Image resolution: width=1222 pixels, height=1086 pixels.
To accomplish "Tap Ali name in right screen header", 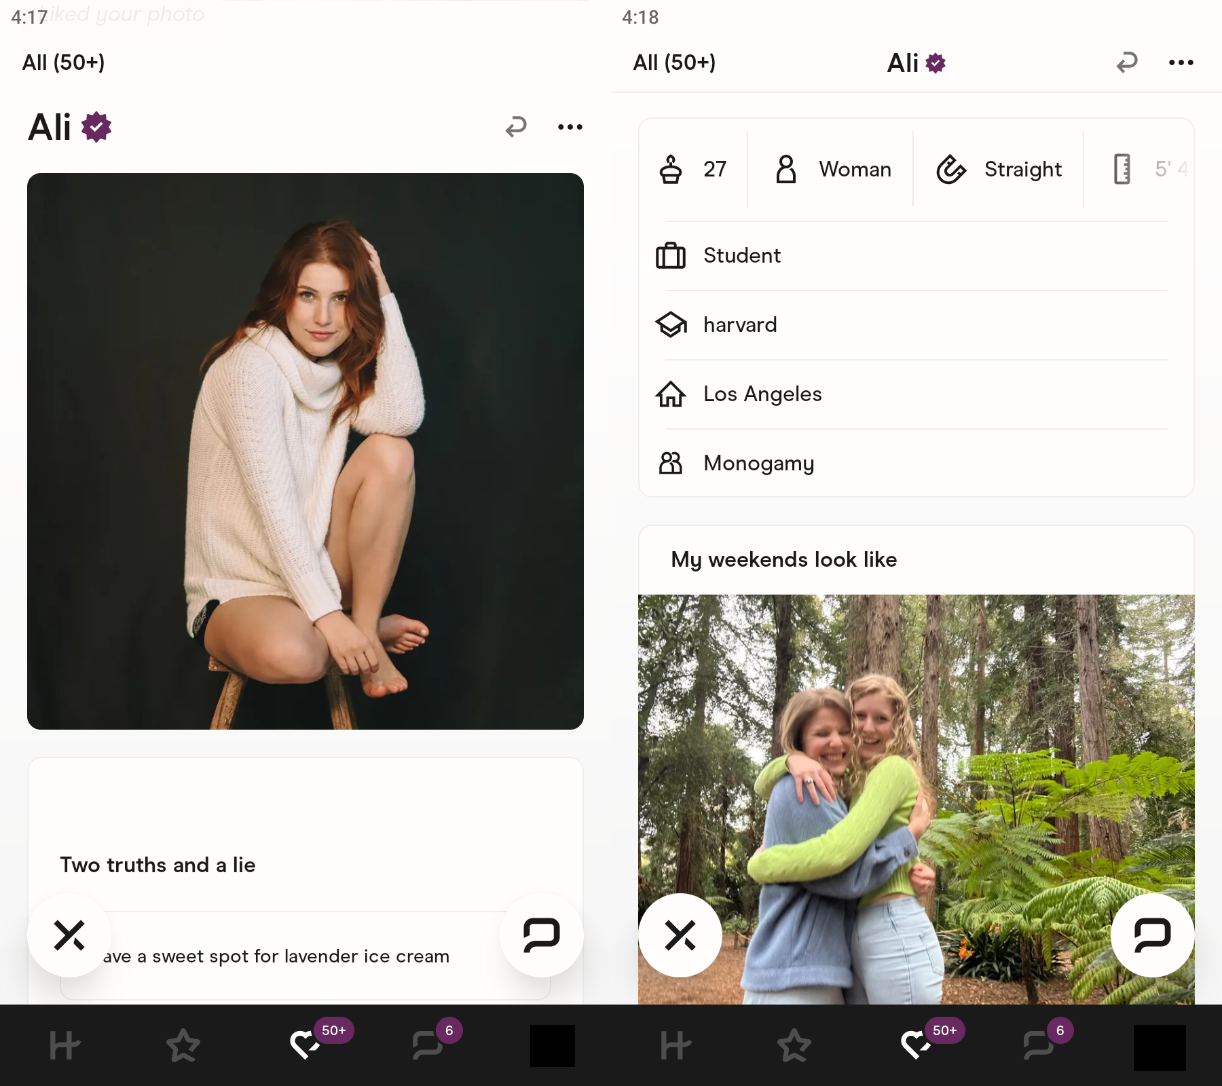I will tap(902, 63).
